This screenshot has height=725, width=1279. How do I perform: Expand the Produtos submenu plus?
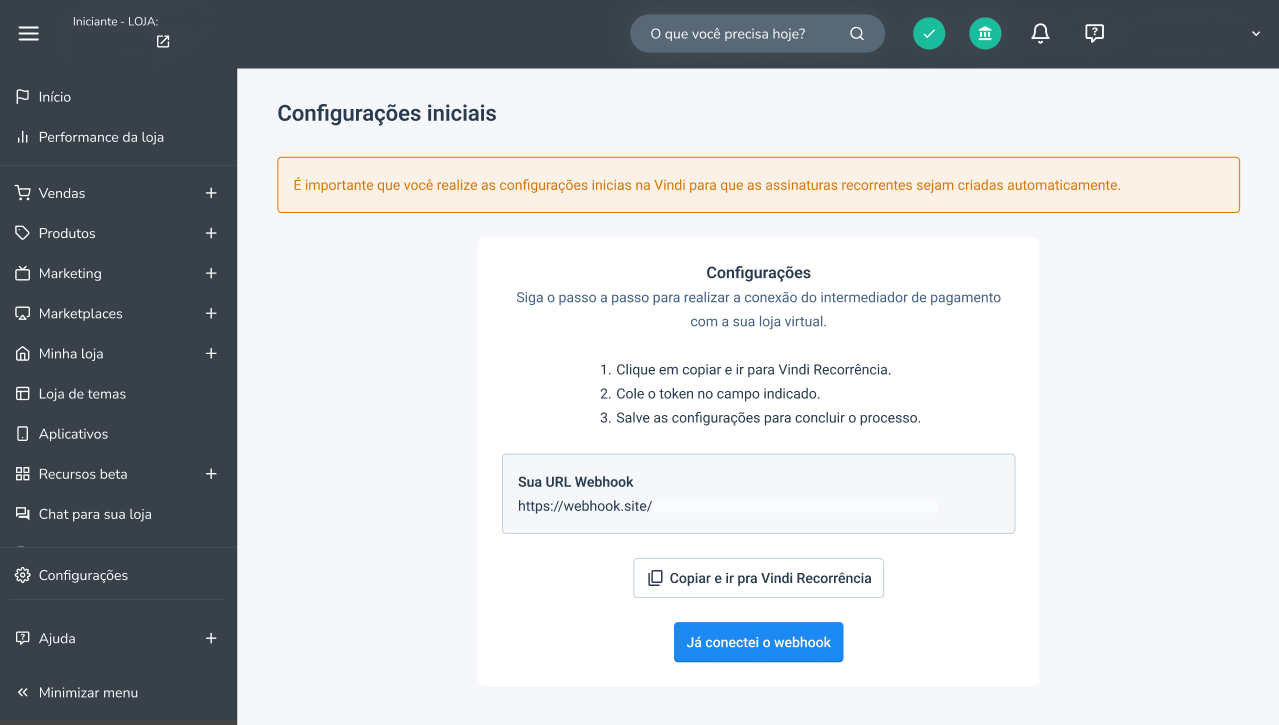pyautogui.click(x=211, y=233)
